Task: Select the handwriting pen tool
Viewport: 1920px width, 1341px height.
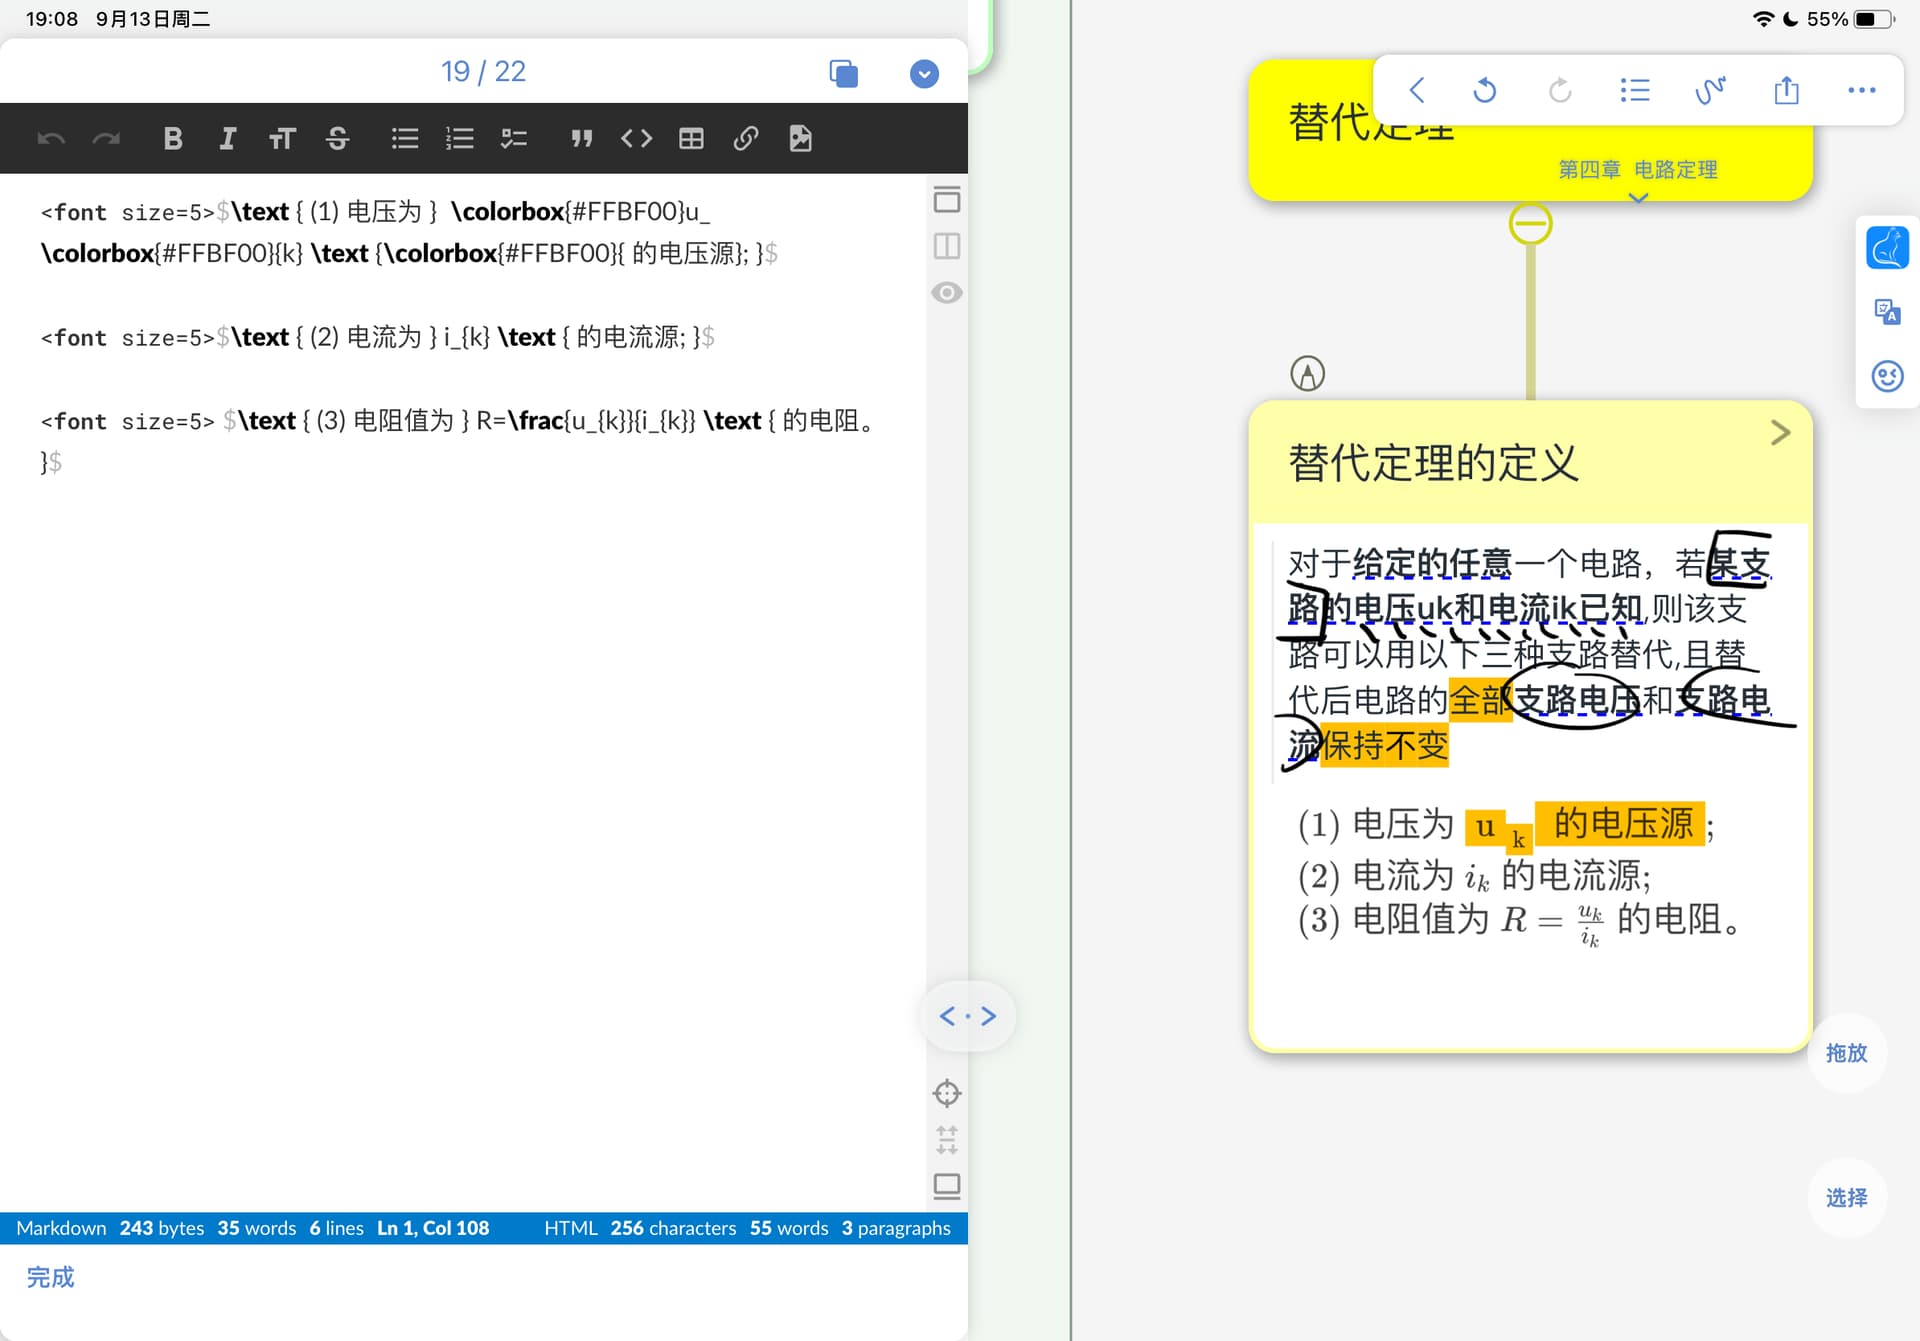Action: (x=1710, y=90)
